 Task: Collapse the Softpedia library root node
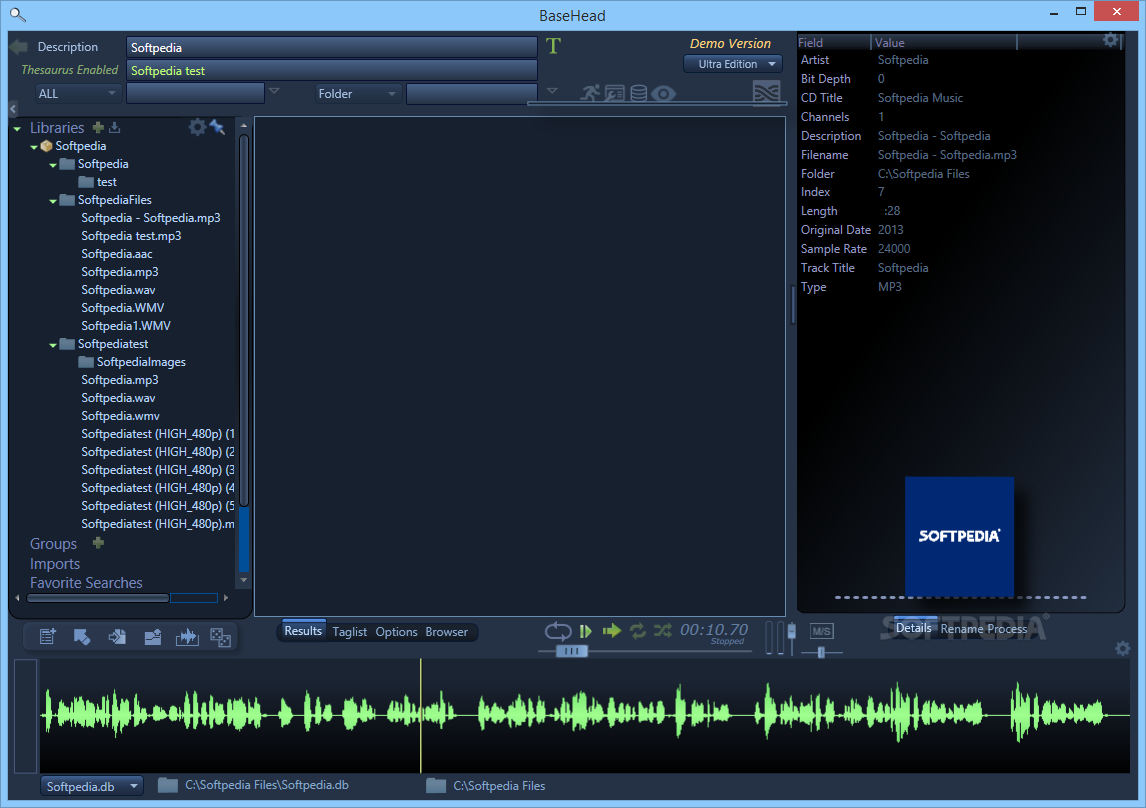[x=34, y=147]
